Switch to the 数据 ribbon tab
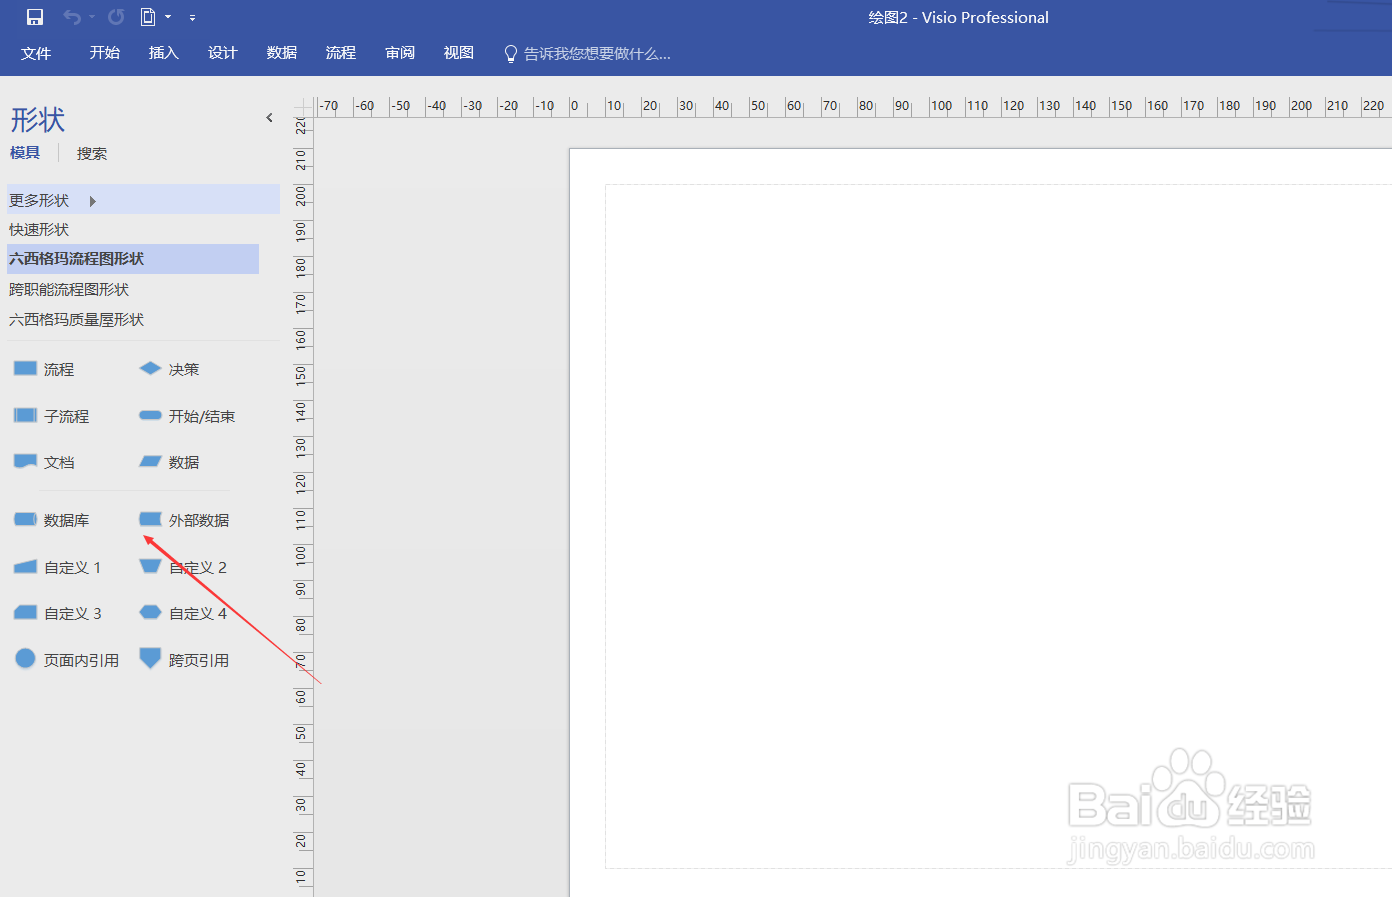 point(281,53)
